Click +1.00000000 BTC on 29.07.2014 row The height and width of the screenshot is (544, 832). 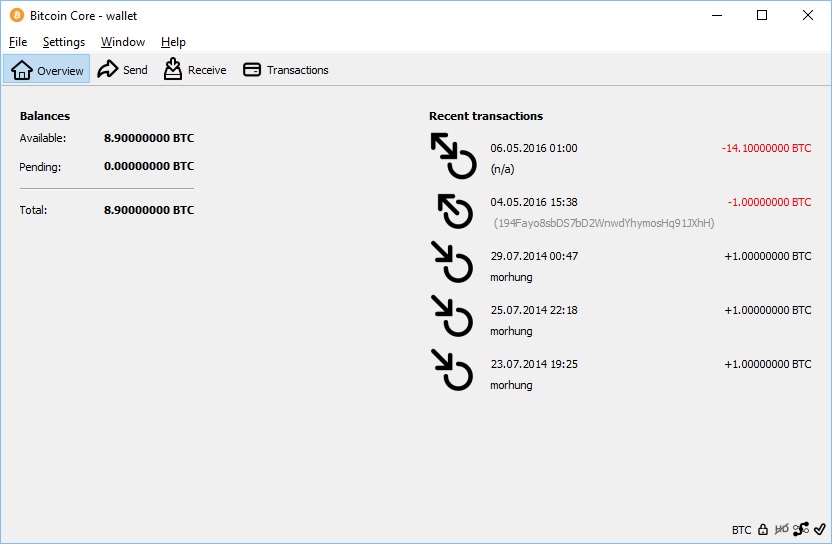coord(768,256)
